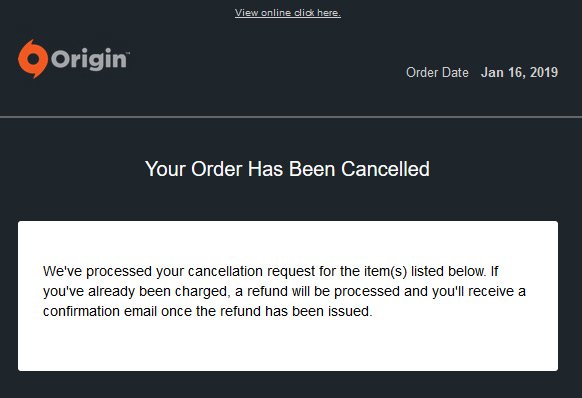Click the word 'Cancelled' in the heading
This screenshot has width=582, height=398.
[x=385, y=169]
